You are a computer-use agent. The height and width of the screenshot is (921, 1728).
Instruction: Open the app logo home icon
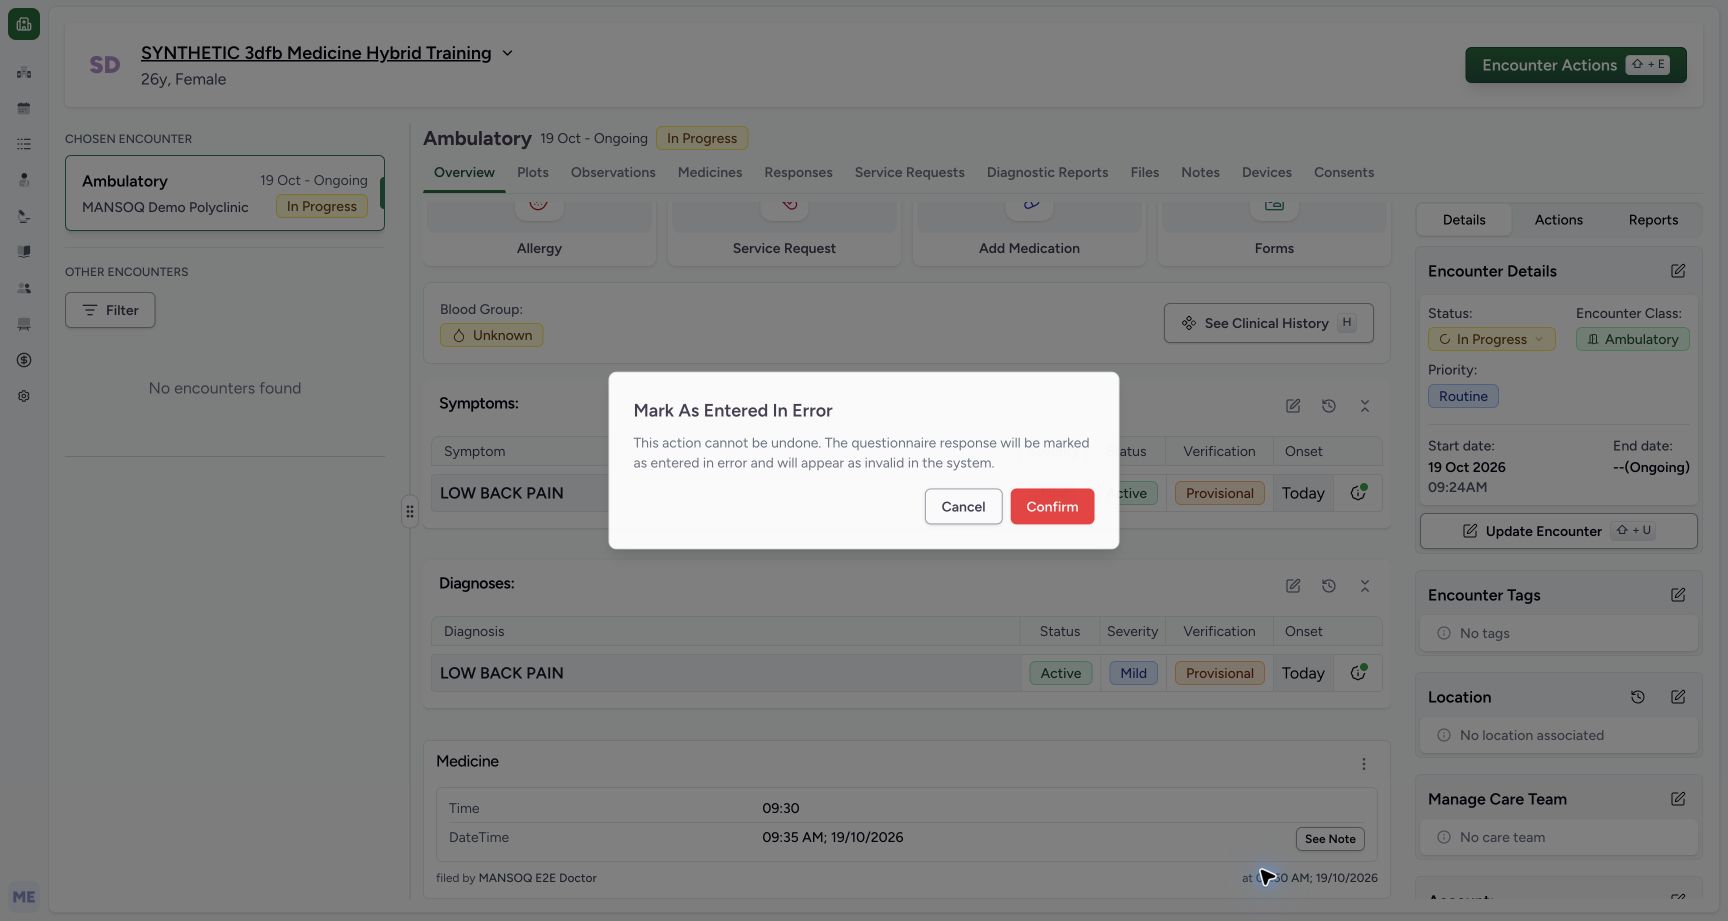tap(24, 24)
